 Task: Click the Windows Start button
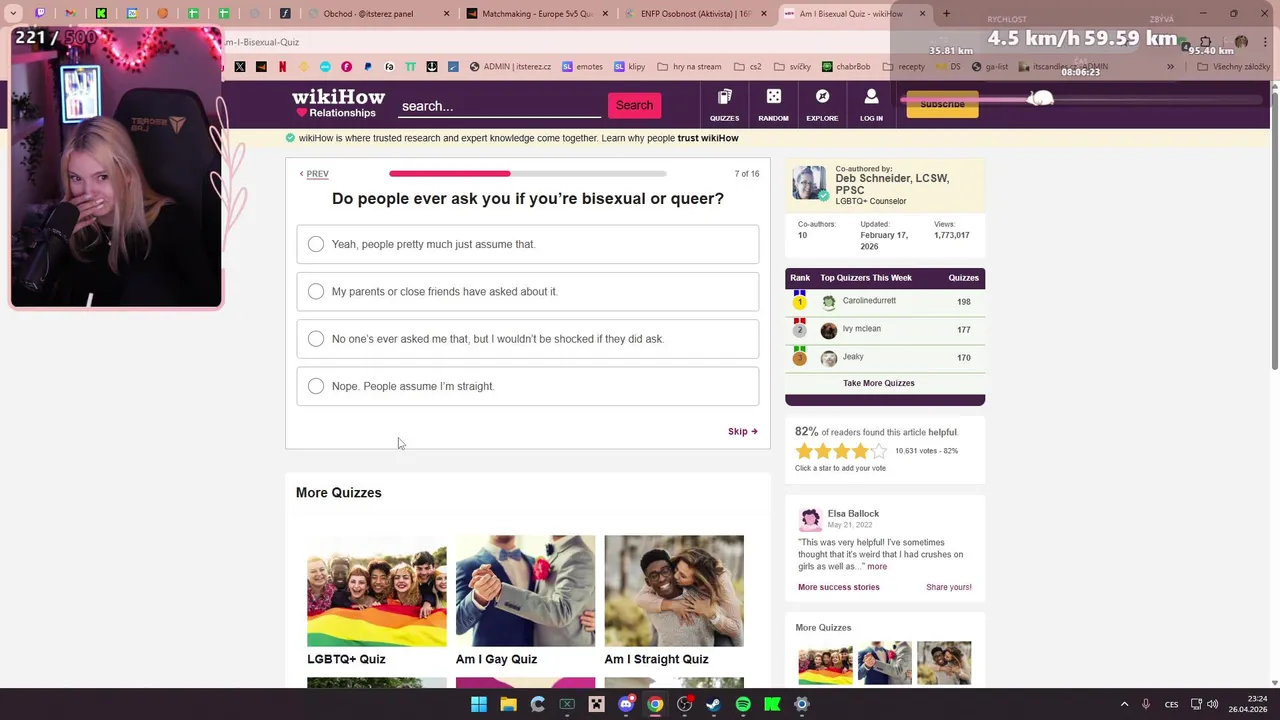[479, 704]
